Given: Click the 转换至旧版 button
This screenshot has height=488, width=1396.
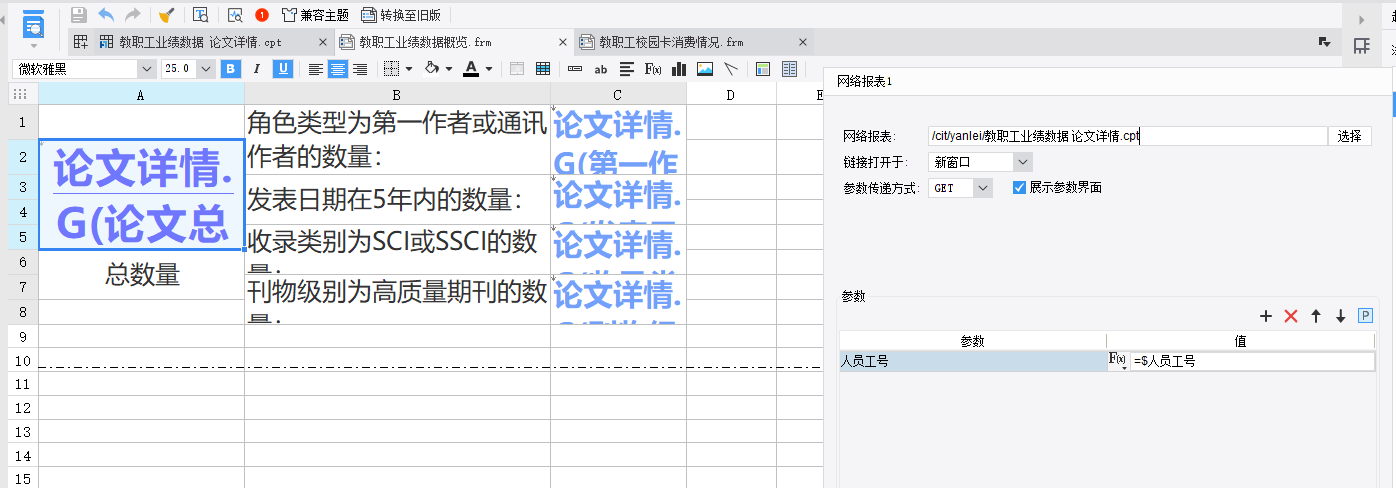Looking at the screenshot, I should 400,15.
